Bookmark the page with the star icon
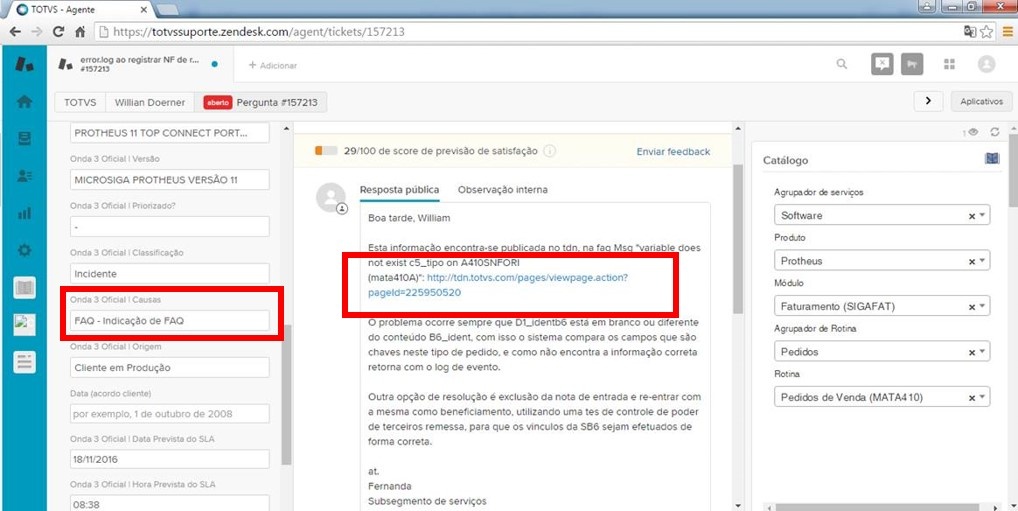Image resolution: width=1018 pixels, height=511 pixels. pyautogui.click(x=986, y=31)
